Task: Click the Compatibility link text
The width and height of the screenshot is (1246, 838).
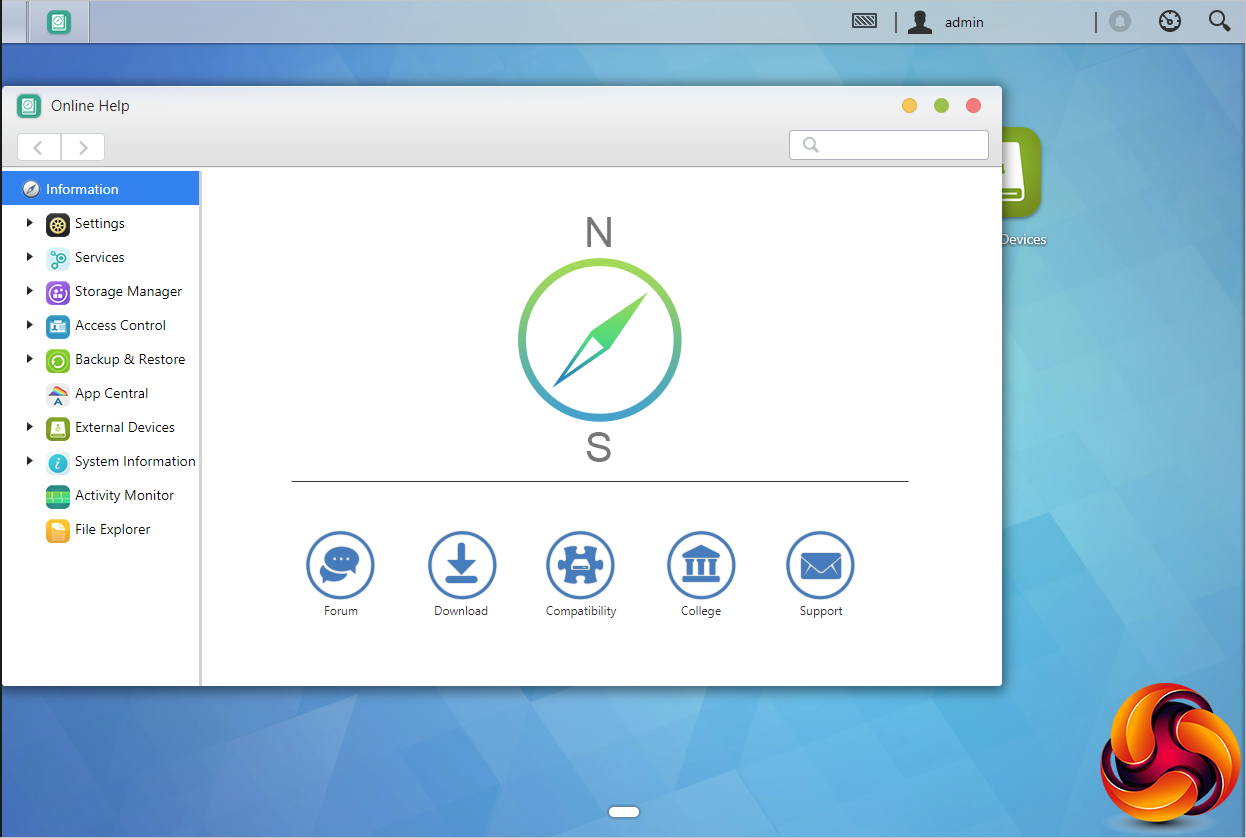Action: point(581,611)
